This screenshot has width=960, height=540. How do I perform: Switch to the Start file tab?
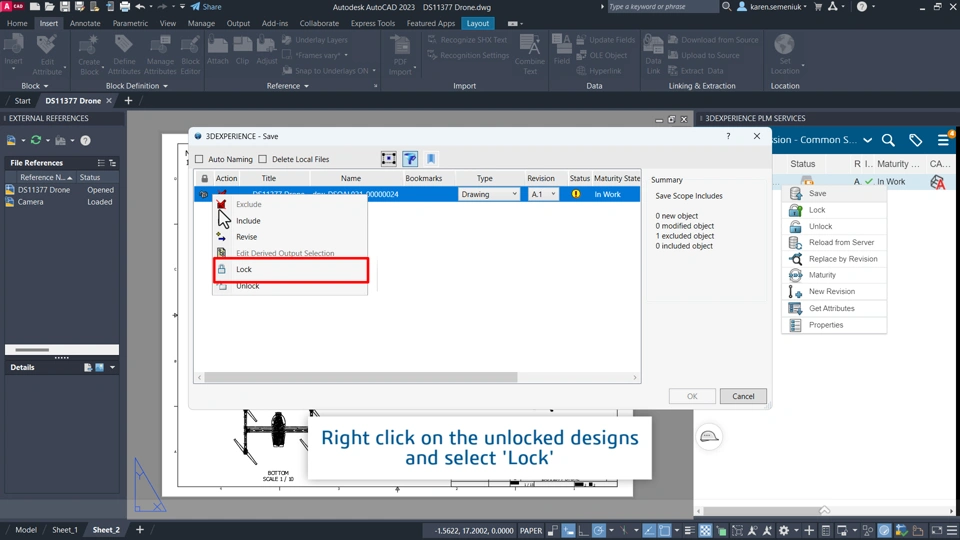point(23,100)
